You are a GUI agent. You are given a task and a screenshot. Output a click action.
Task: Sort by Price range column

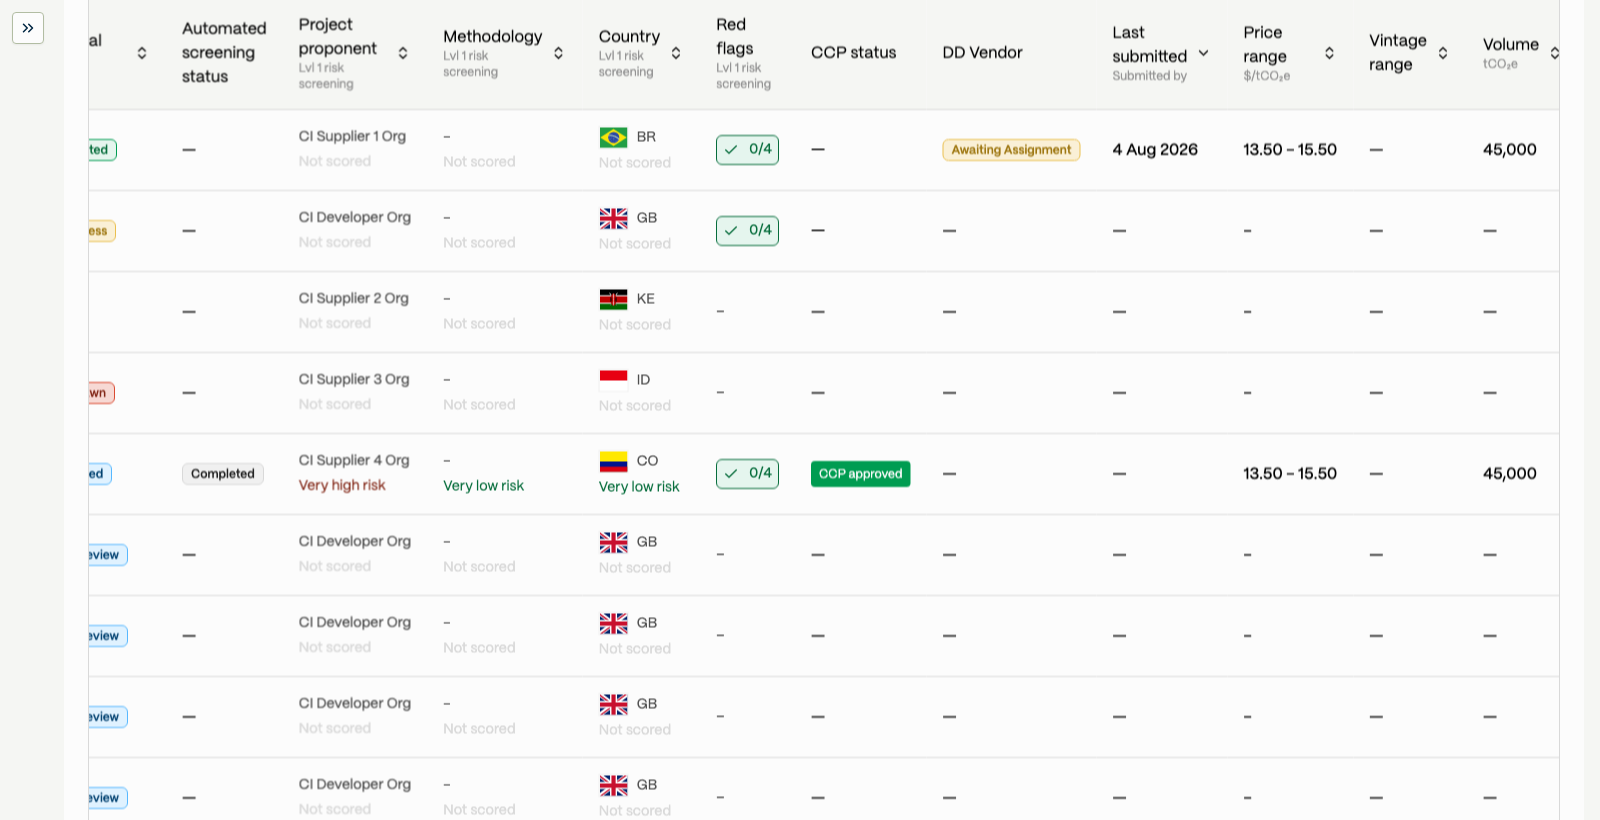click(1329, 53)
